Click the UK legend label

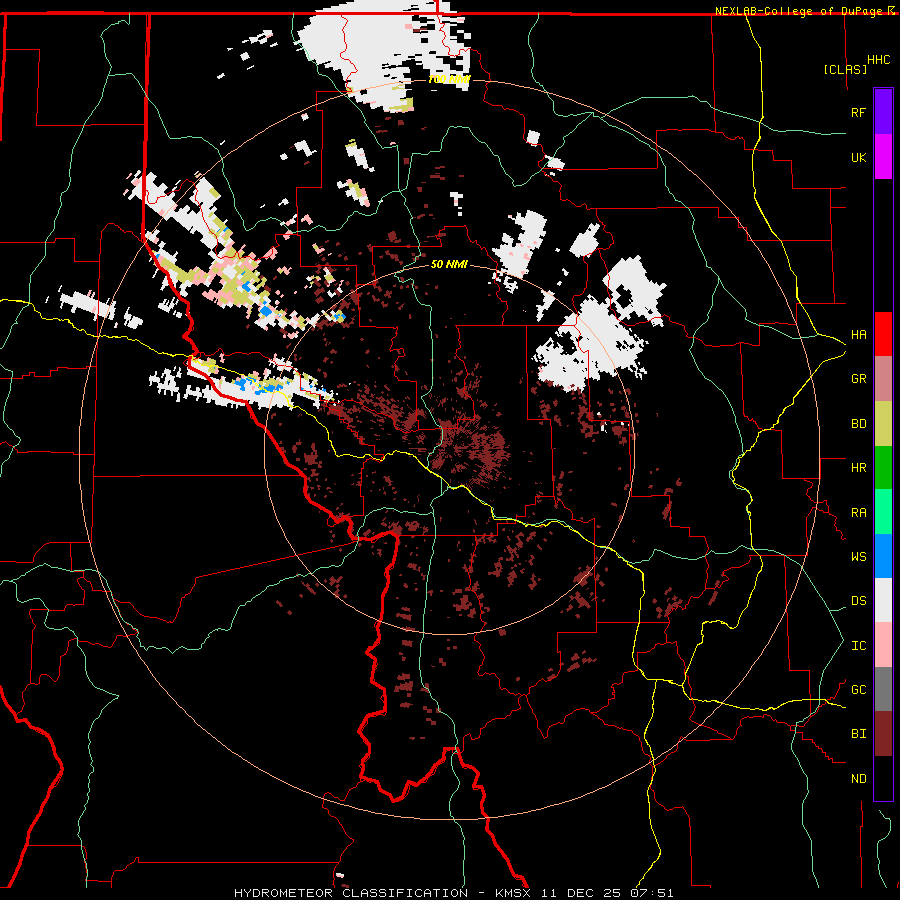coord(858,158)
